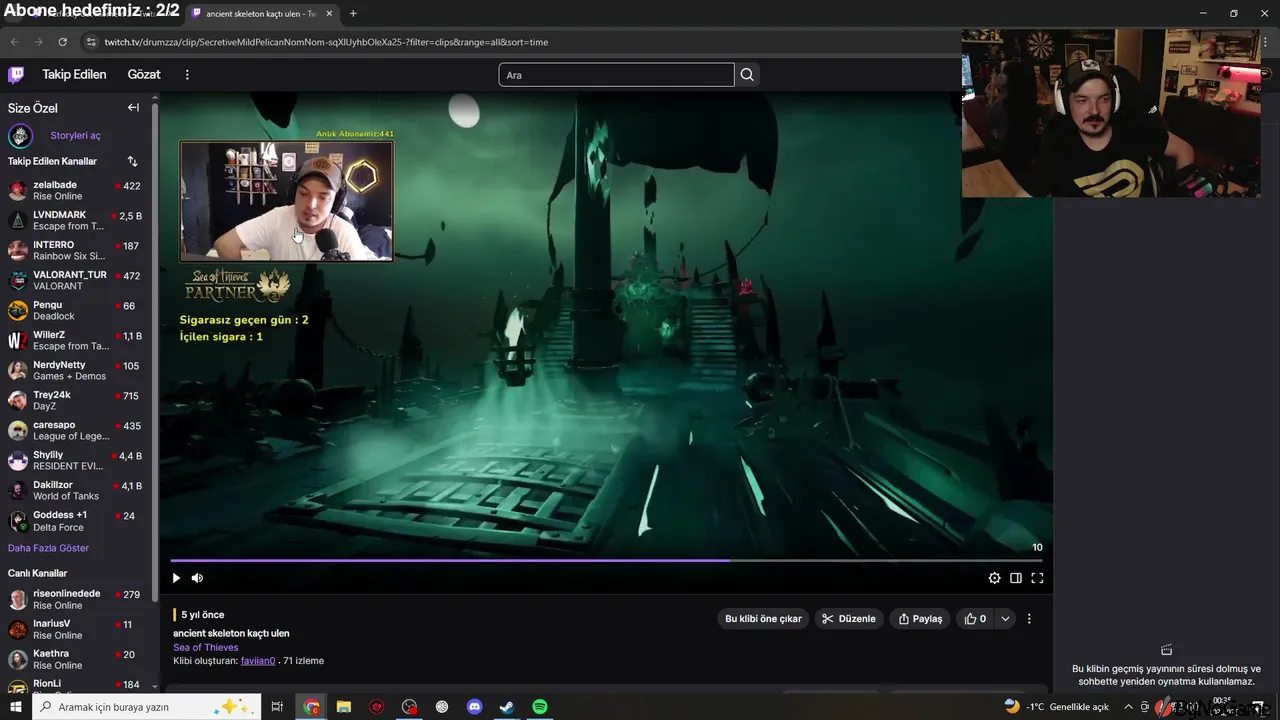Image resolution: width=1280 pixels, height=720 pixels.
Task: Open clip creator faviian0 profile
Action: pyautogui.click(x=258, y=661)
